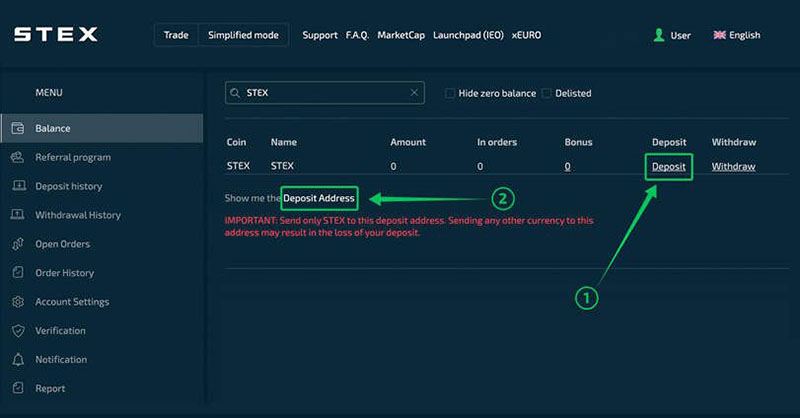The width and height of the screenshot is (800, 418).
Task: Click the Balance wallet icon in sidebar
Action: click(18, 128)
